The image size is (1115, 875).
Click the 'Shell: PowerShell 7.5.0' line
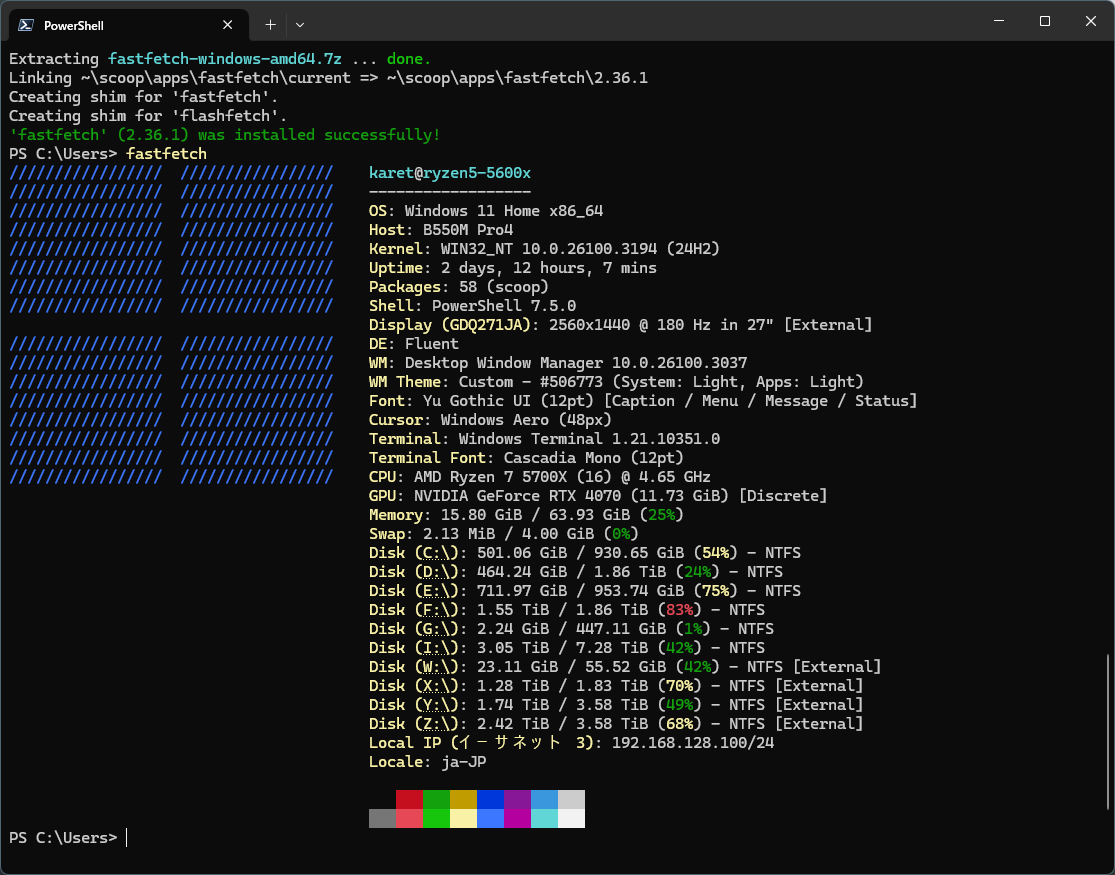point(472,306)
